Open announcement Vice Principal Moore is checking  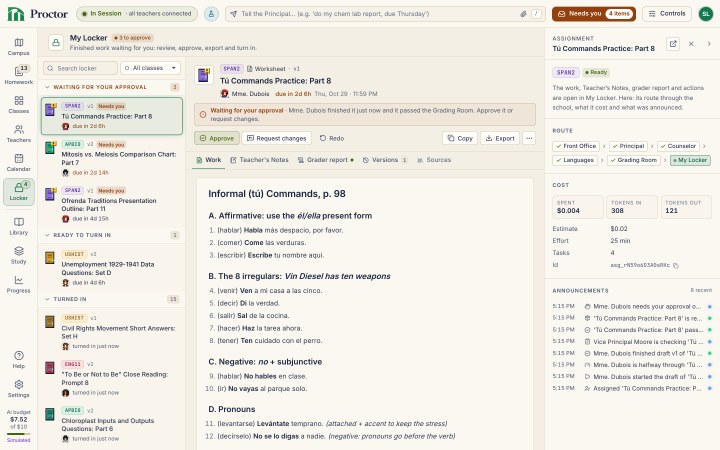click(x=632, y=342)
